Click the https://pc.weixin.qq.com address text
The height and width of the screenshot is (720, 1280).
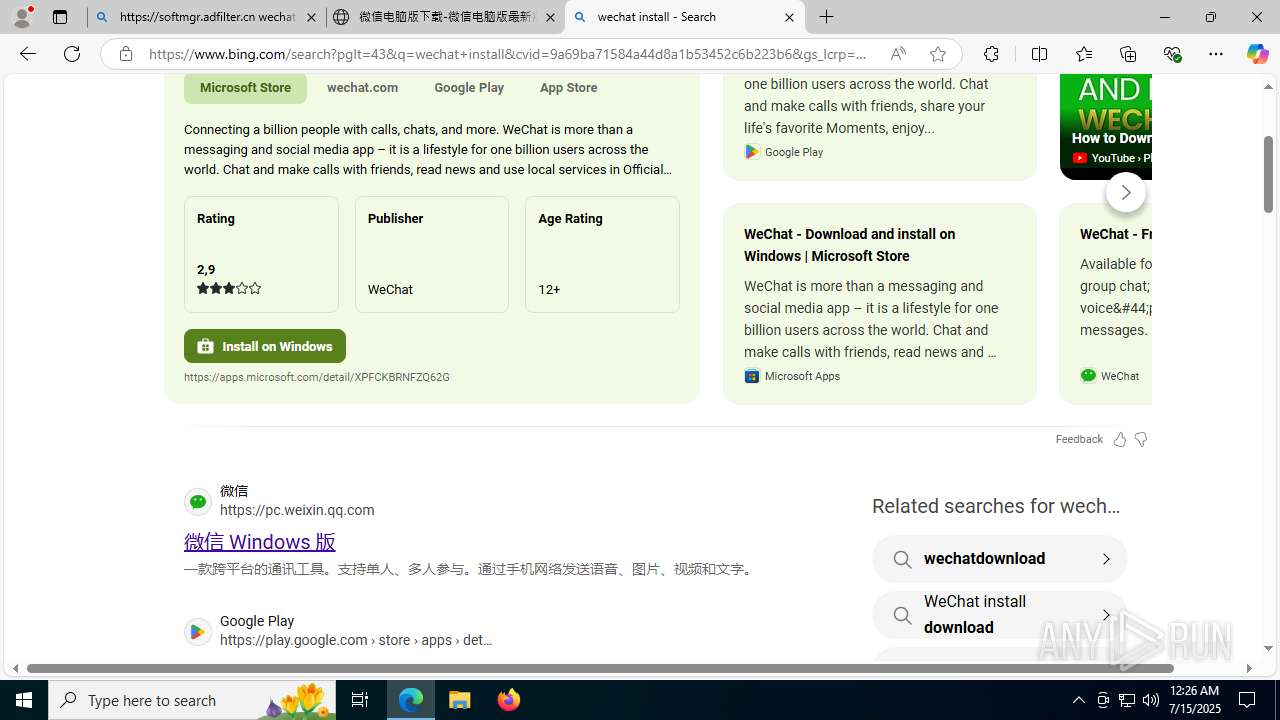point(297,510)
